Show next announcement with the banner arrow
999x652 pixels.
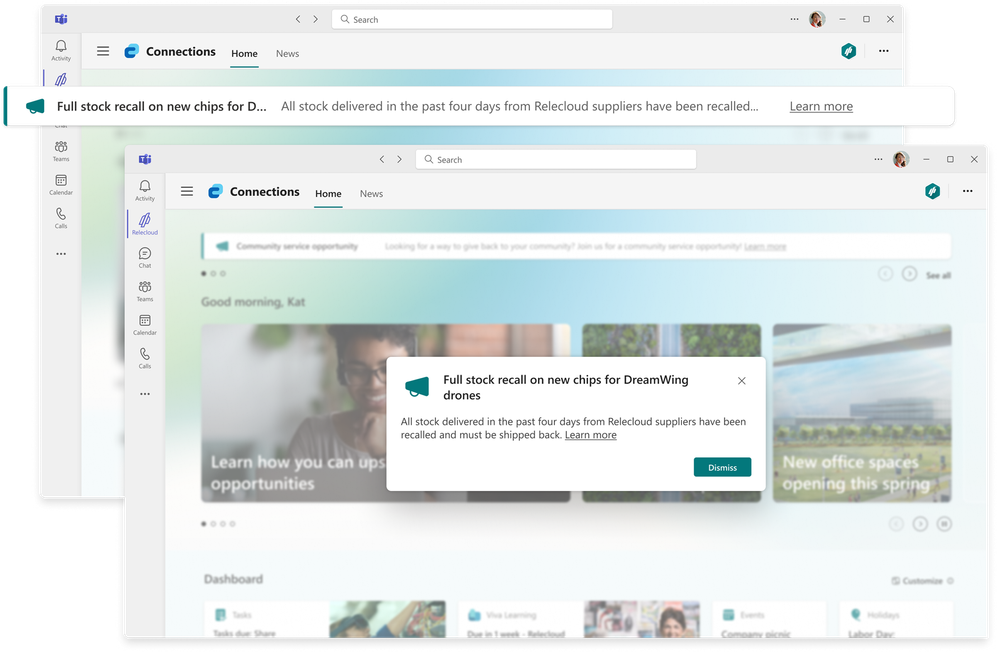[x=910, y=274]
